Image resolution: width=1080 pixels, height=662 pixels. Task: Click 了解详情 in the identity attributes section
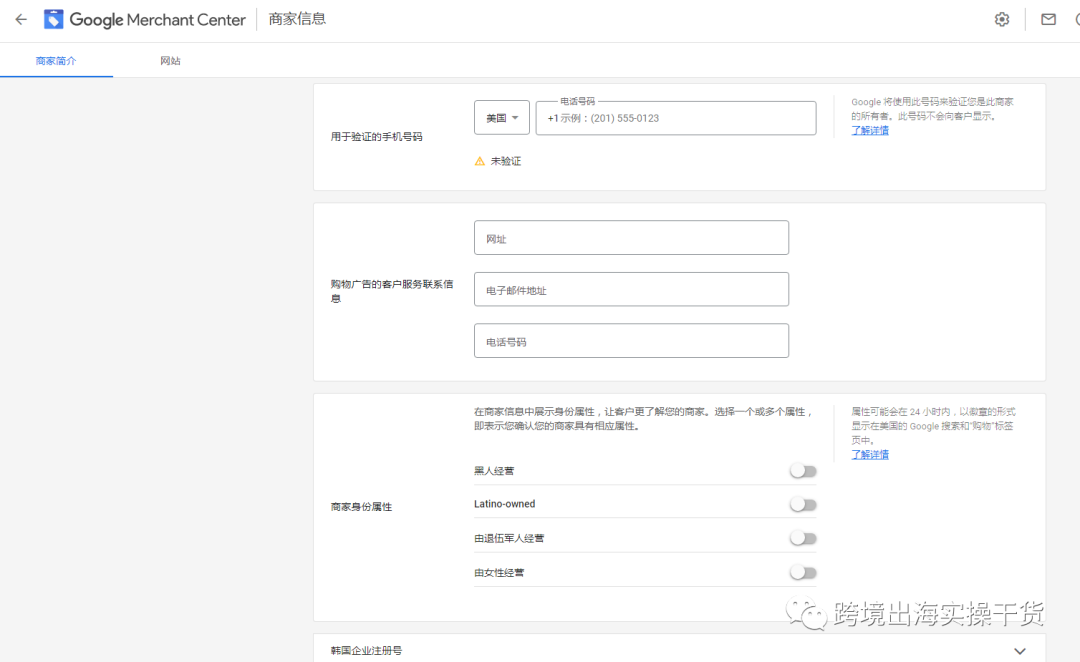(x=869, y=454)
